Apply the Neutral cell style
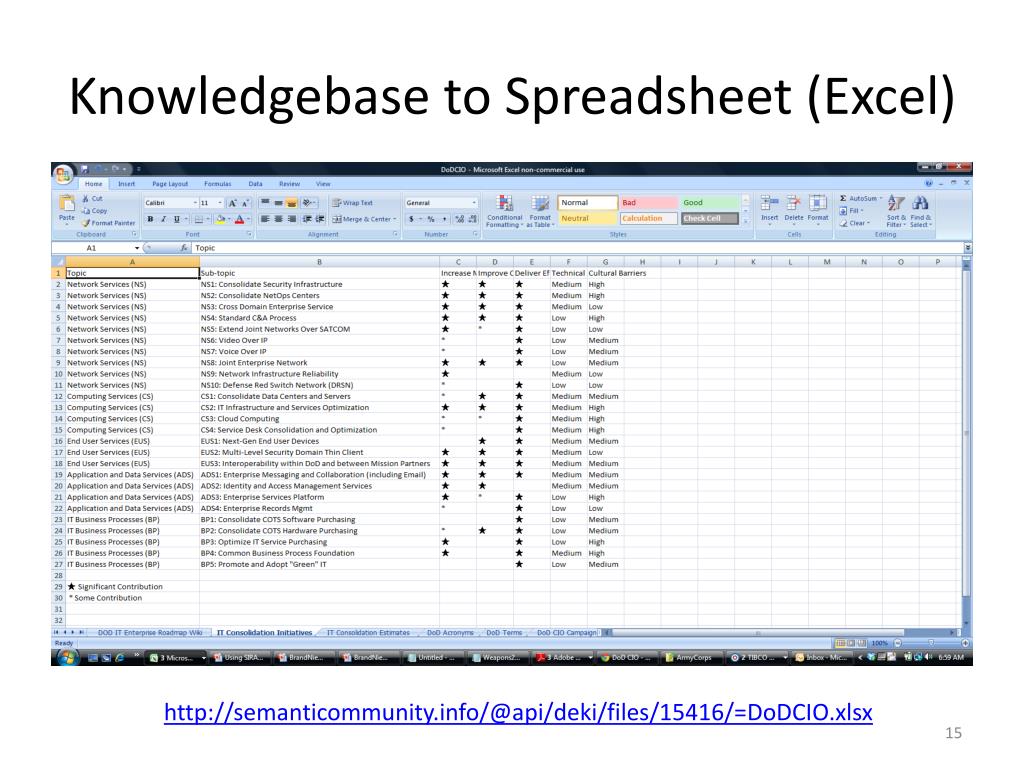The image size is (1024, 768). pos(587,219)
